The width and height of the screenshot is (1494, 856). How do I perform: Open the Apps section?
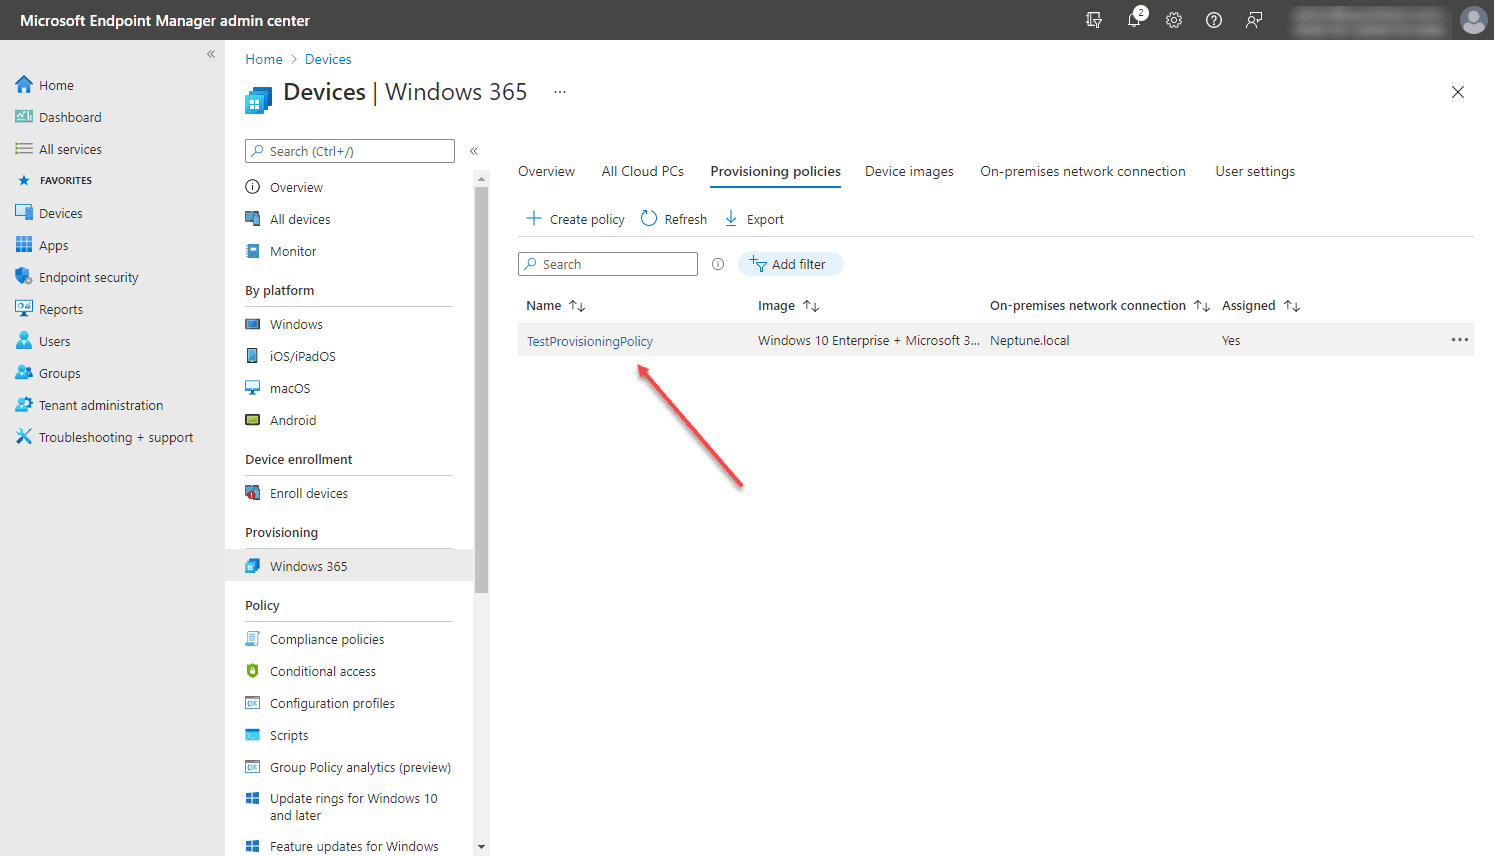click(53, 244)
